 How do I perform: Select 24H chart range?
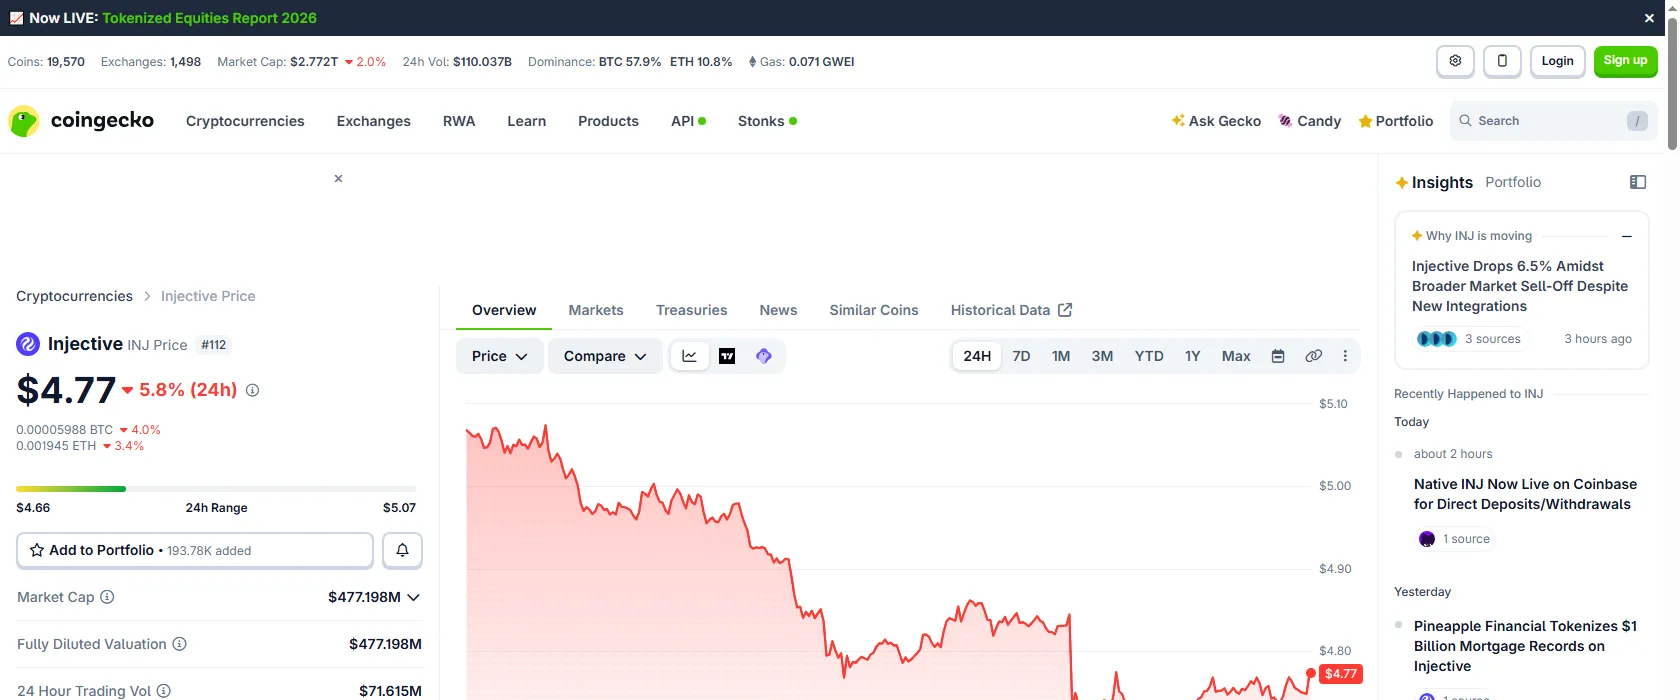point(977,356)
